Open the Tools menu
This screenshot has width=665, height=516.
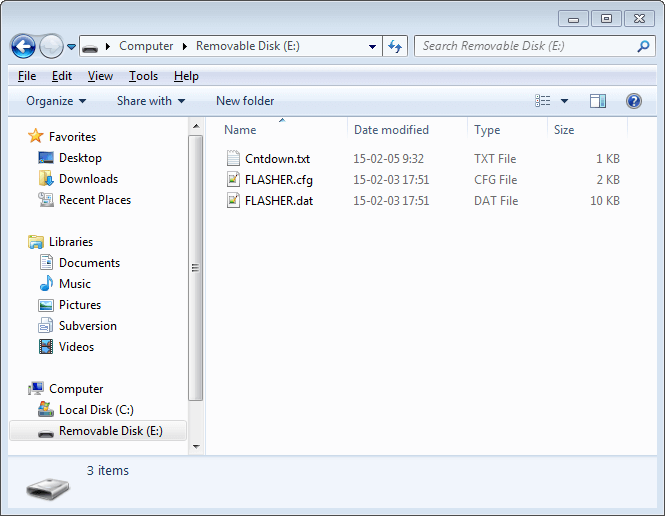point(143,76)
